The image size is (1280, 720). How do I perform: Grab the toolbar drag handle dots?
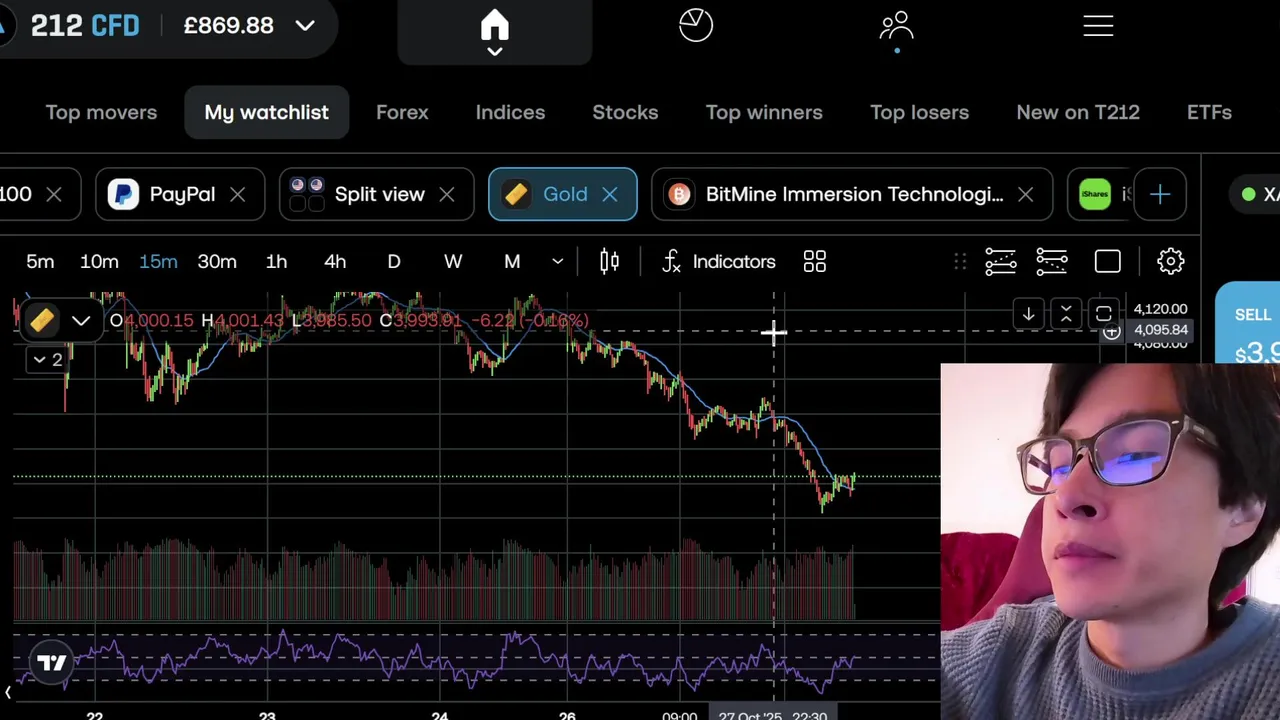pos(960,262)
